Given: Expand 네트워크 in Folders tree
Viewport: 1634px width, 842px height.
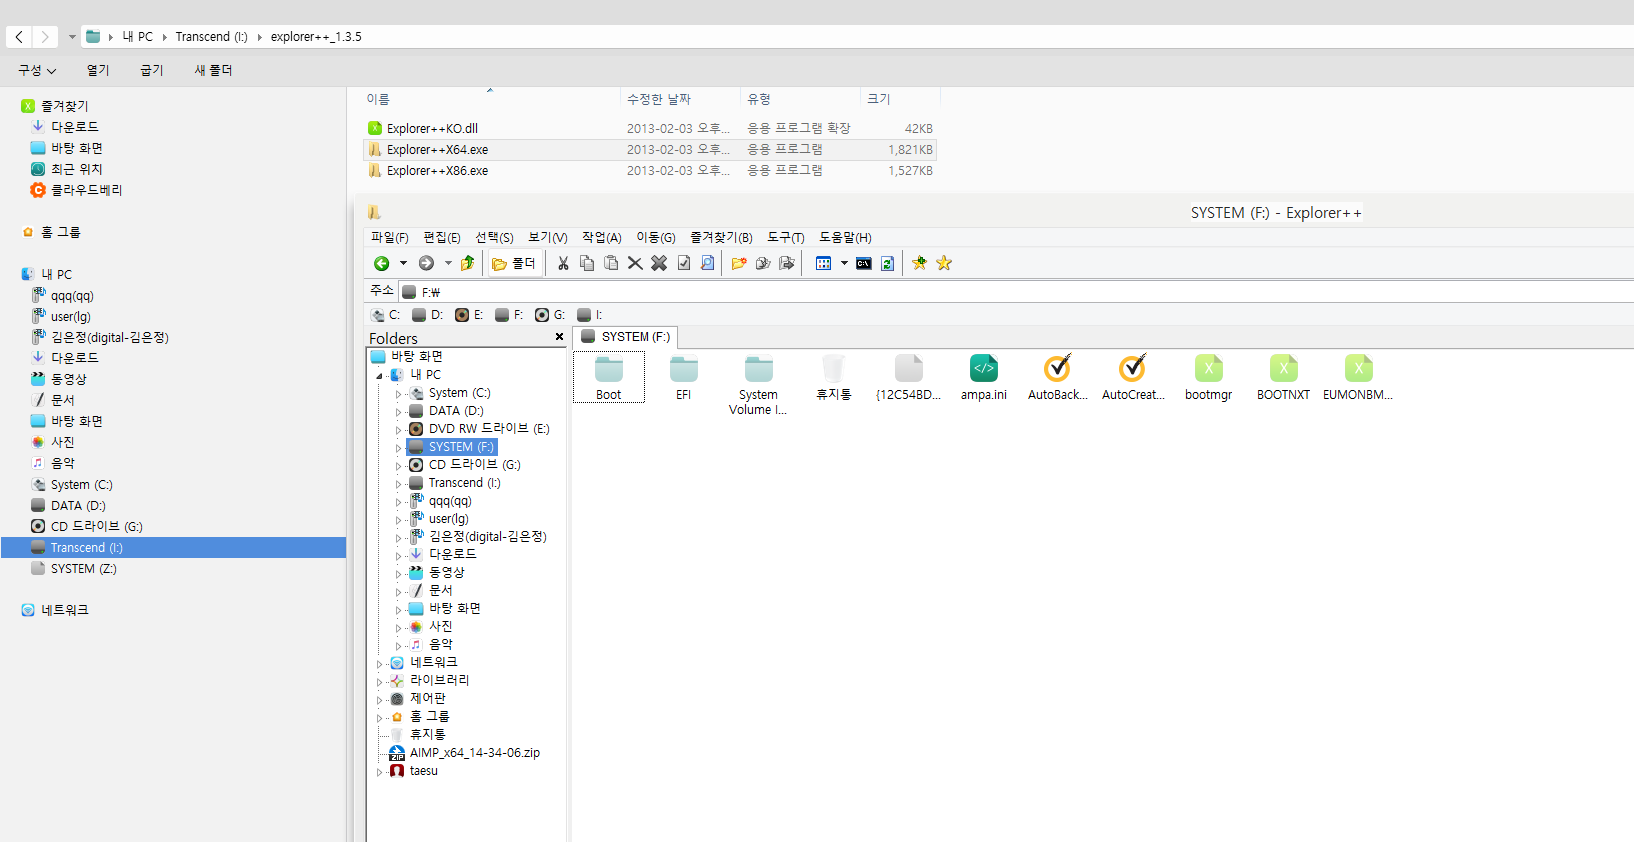Looking at the screenshot, I should coord(379,664).
